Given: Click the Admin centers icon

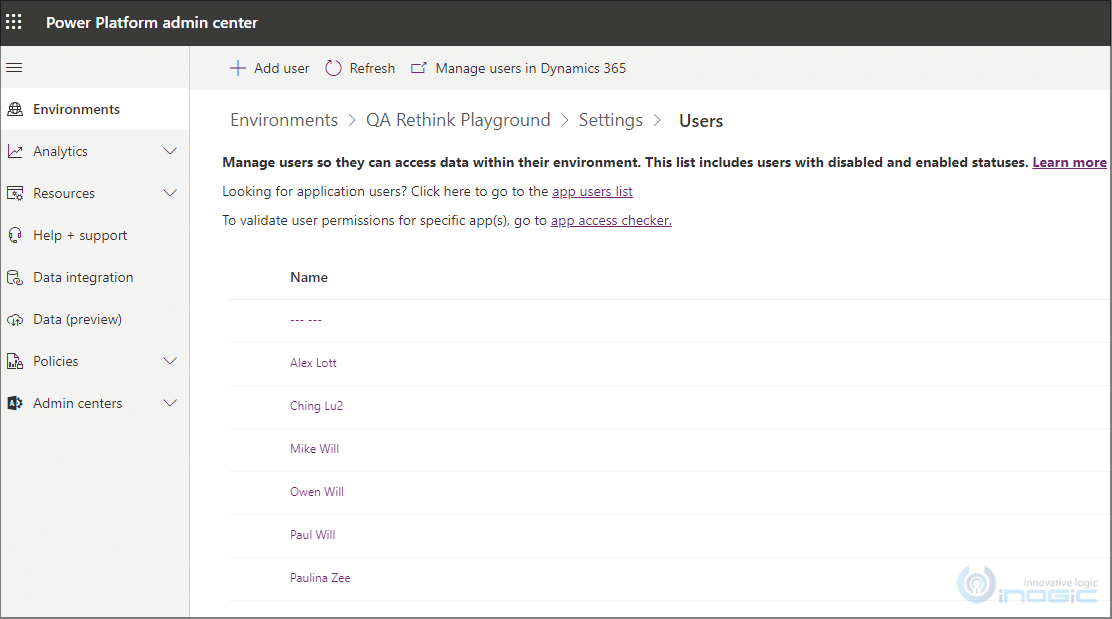Looking at the screenshot, I should (15, 403).
